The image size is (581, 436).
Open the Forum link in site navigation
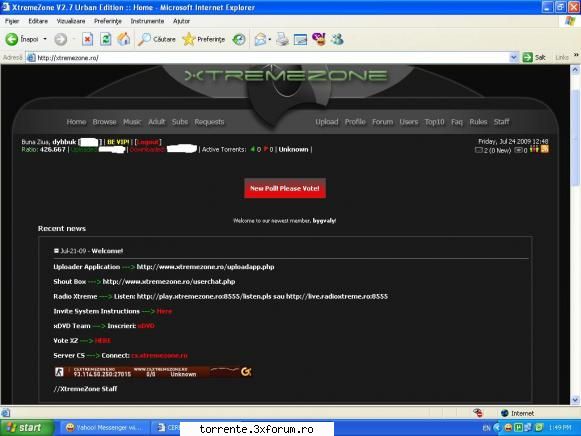pyautogui.click(x=382, y=122)
